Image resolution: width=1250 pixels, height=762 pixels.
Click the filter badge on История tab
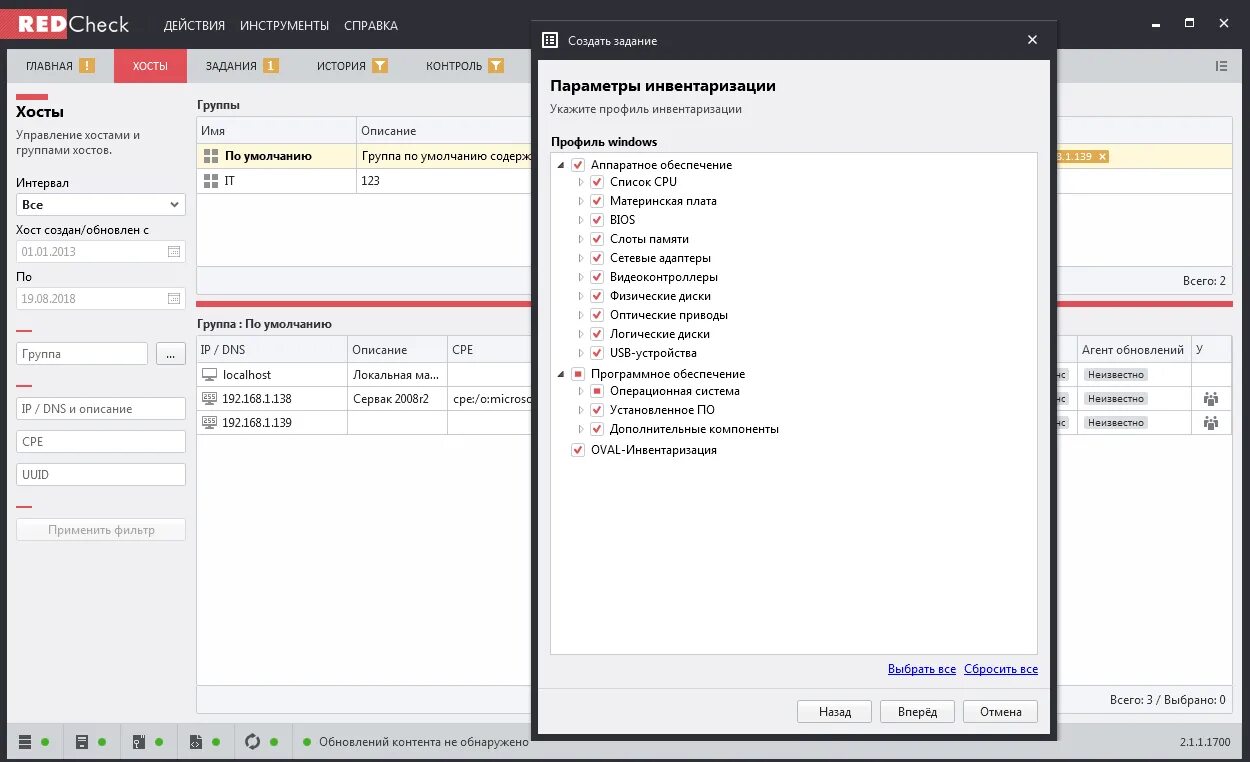[x=380, y=66]
